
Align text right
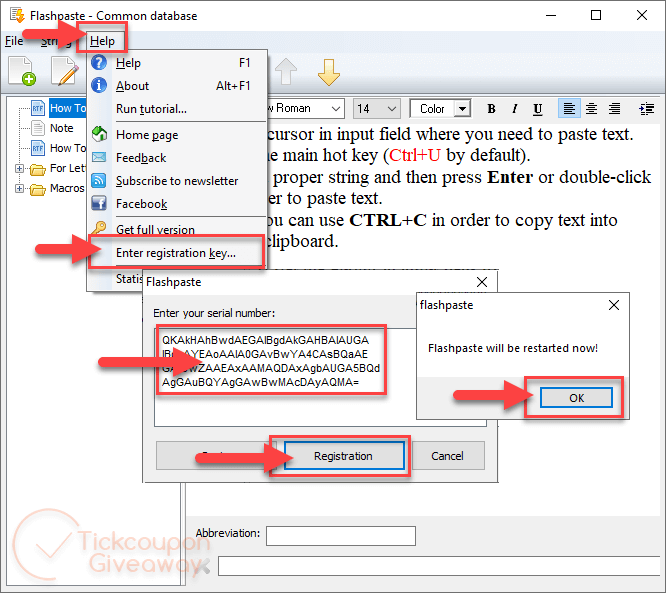coord(614,109)
